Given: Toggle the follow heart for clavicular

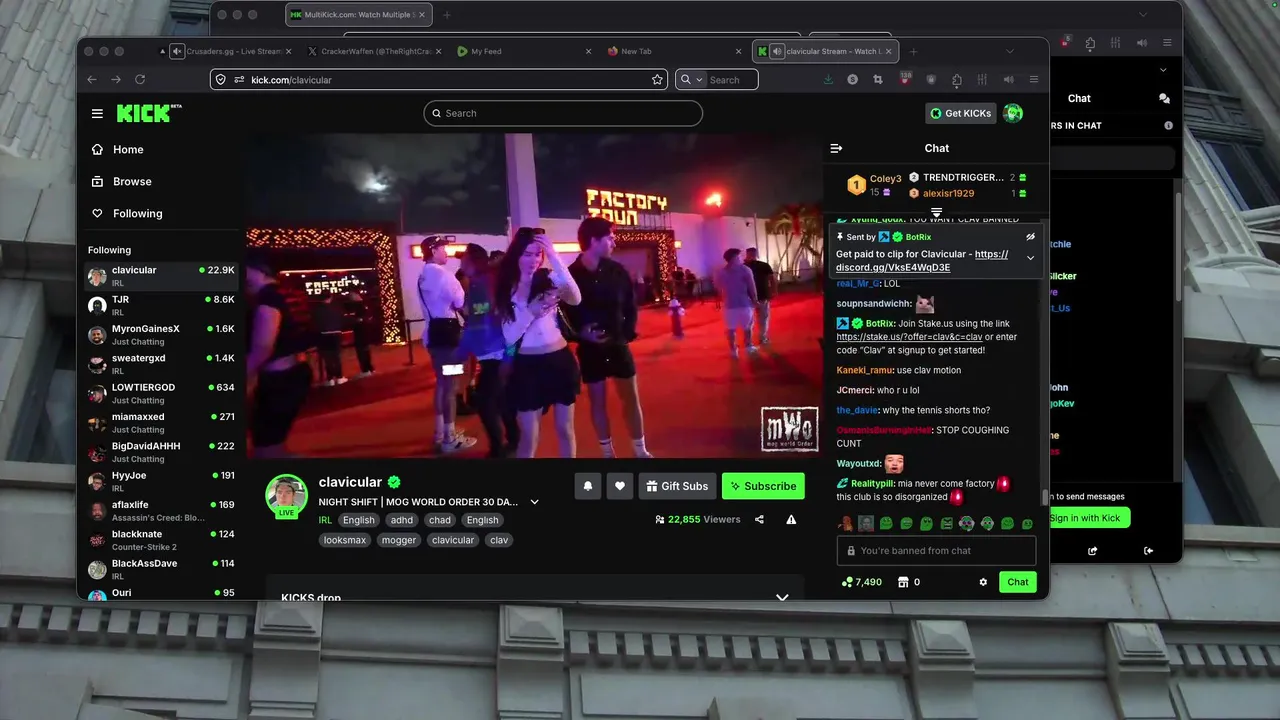Looking at the screenshot, I should (x=620, y=486).
